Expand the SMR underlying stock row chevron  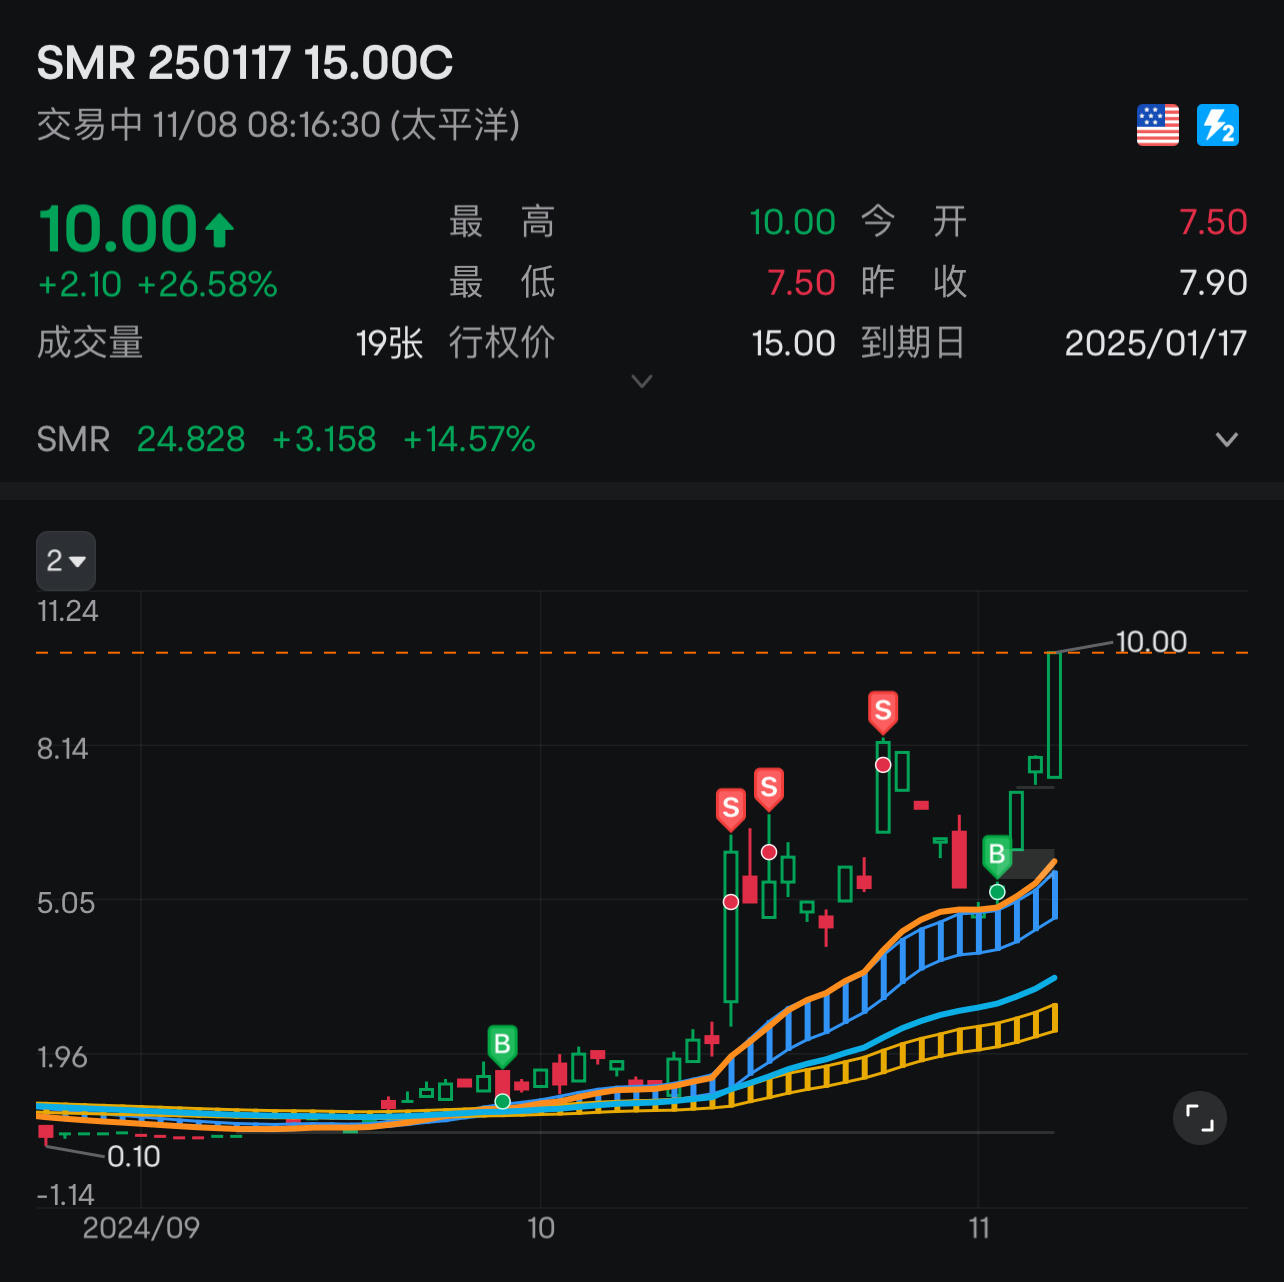[x=1226, y=440]
